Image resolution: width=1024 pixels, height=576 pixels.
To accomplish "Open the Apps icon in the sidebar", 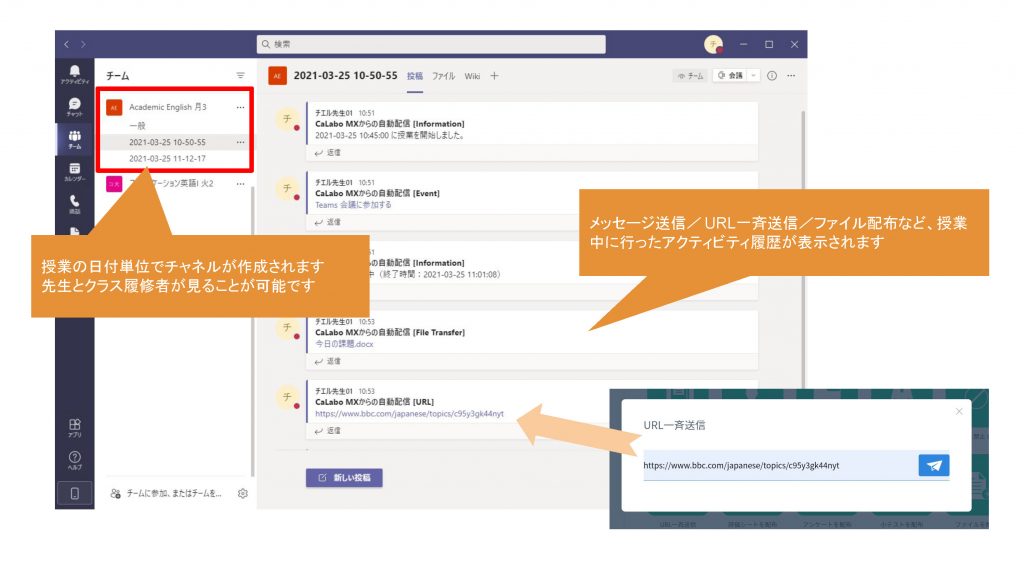I will pyautogui.click(x=74, y=428).
